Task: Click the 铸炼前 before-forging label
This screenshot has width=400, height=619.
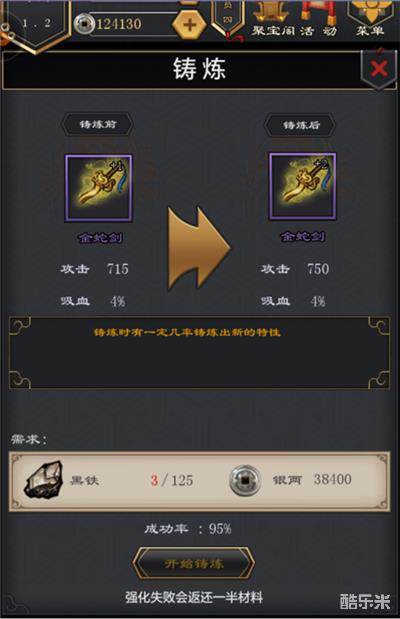Action: [98, 124]
